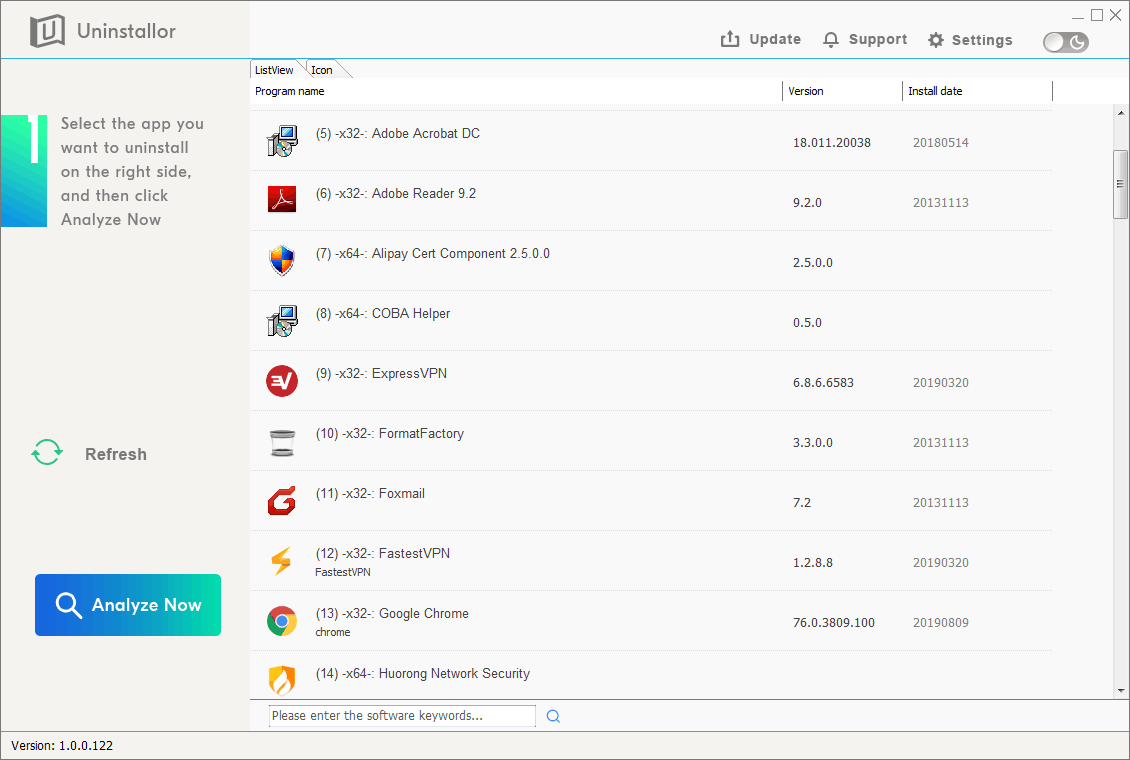Select the row text "(8) -x64-: COBA Helper"
This screenshot has width=1130, height=760.
[383, 313]
